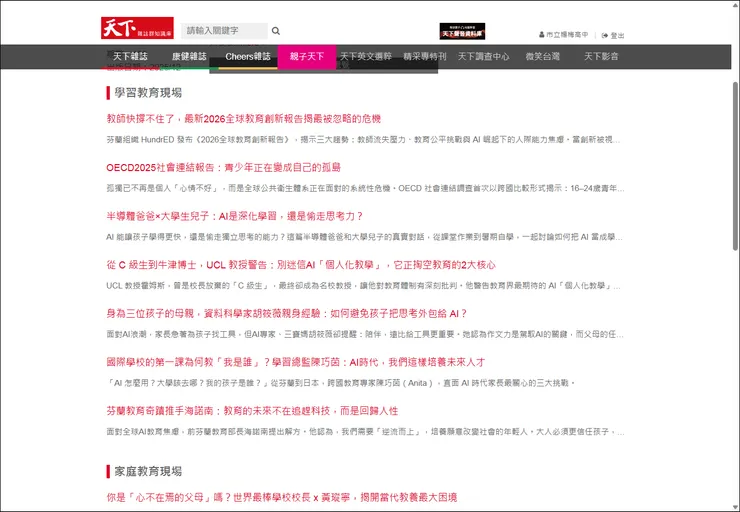Click the search magnifier icon
The height and width of the screenshot is (512, 740).
click(276, 31)
